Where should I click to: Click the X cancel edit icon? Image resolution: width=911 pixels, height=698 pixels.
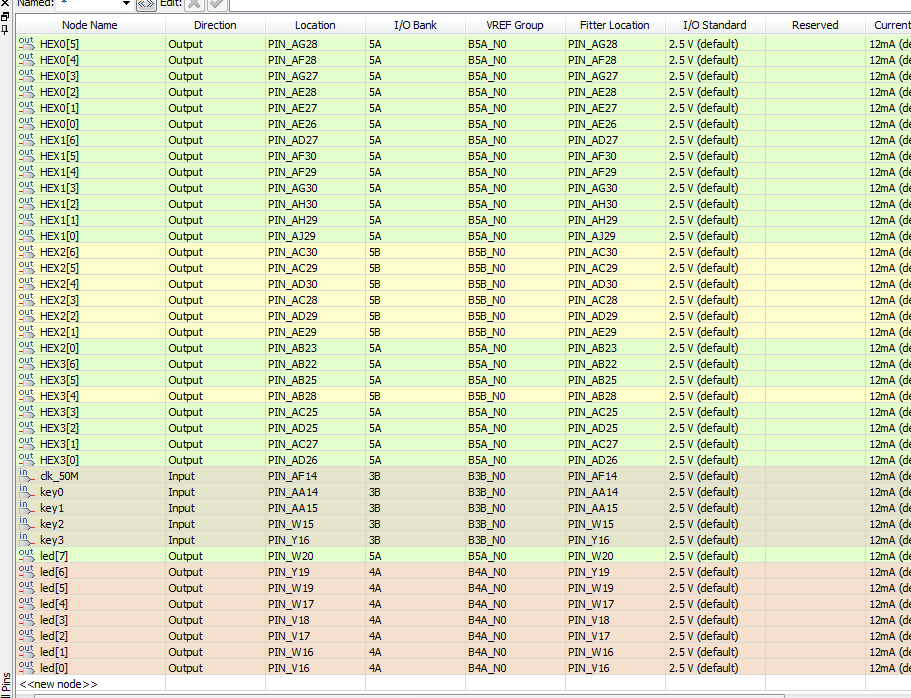pyautogui.click(x=195, y=4)
